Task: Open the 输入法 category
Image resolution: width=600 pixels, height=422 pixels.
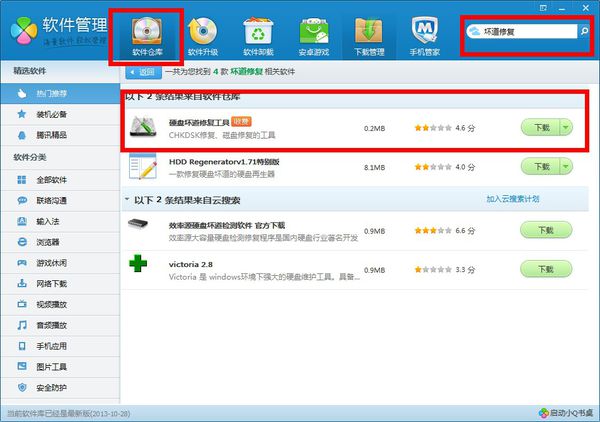Action: click(x=60, y=221)
